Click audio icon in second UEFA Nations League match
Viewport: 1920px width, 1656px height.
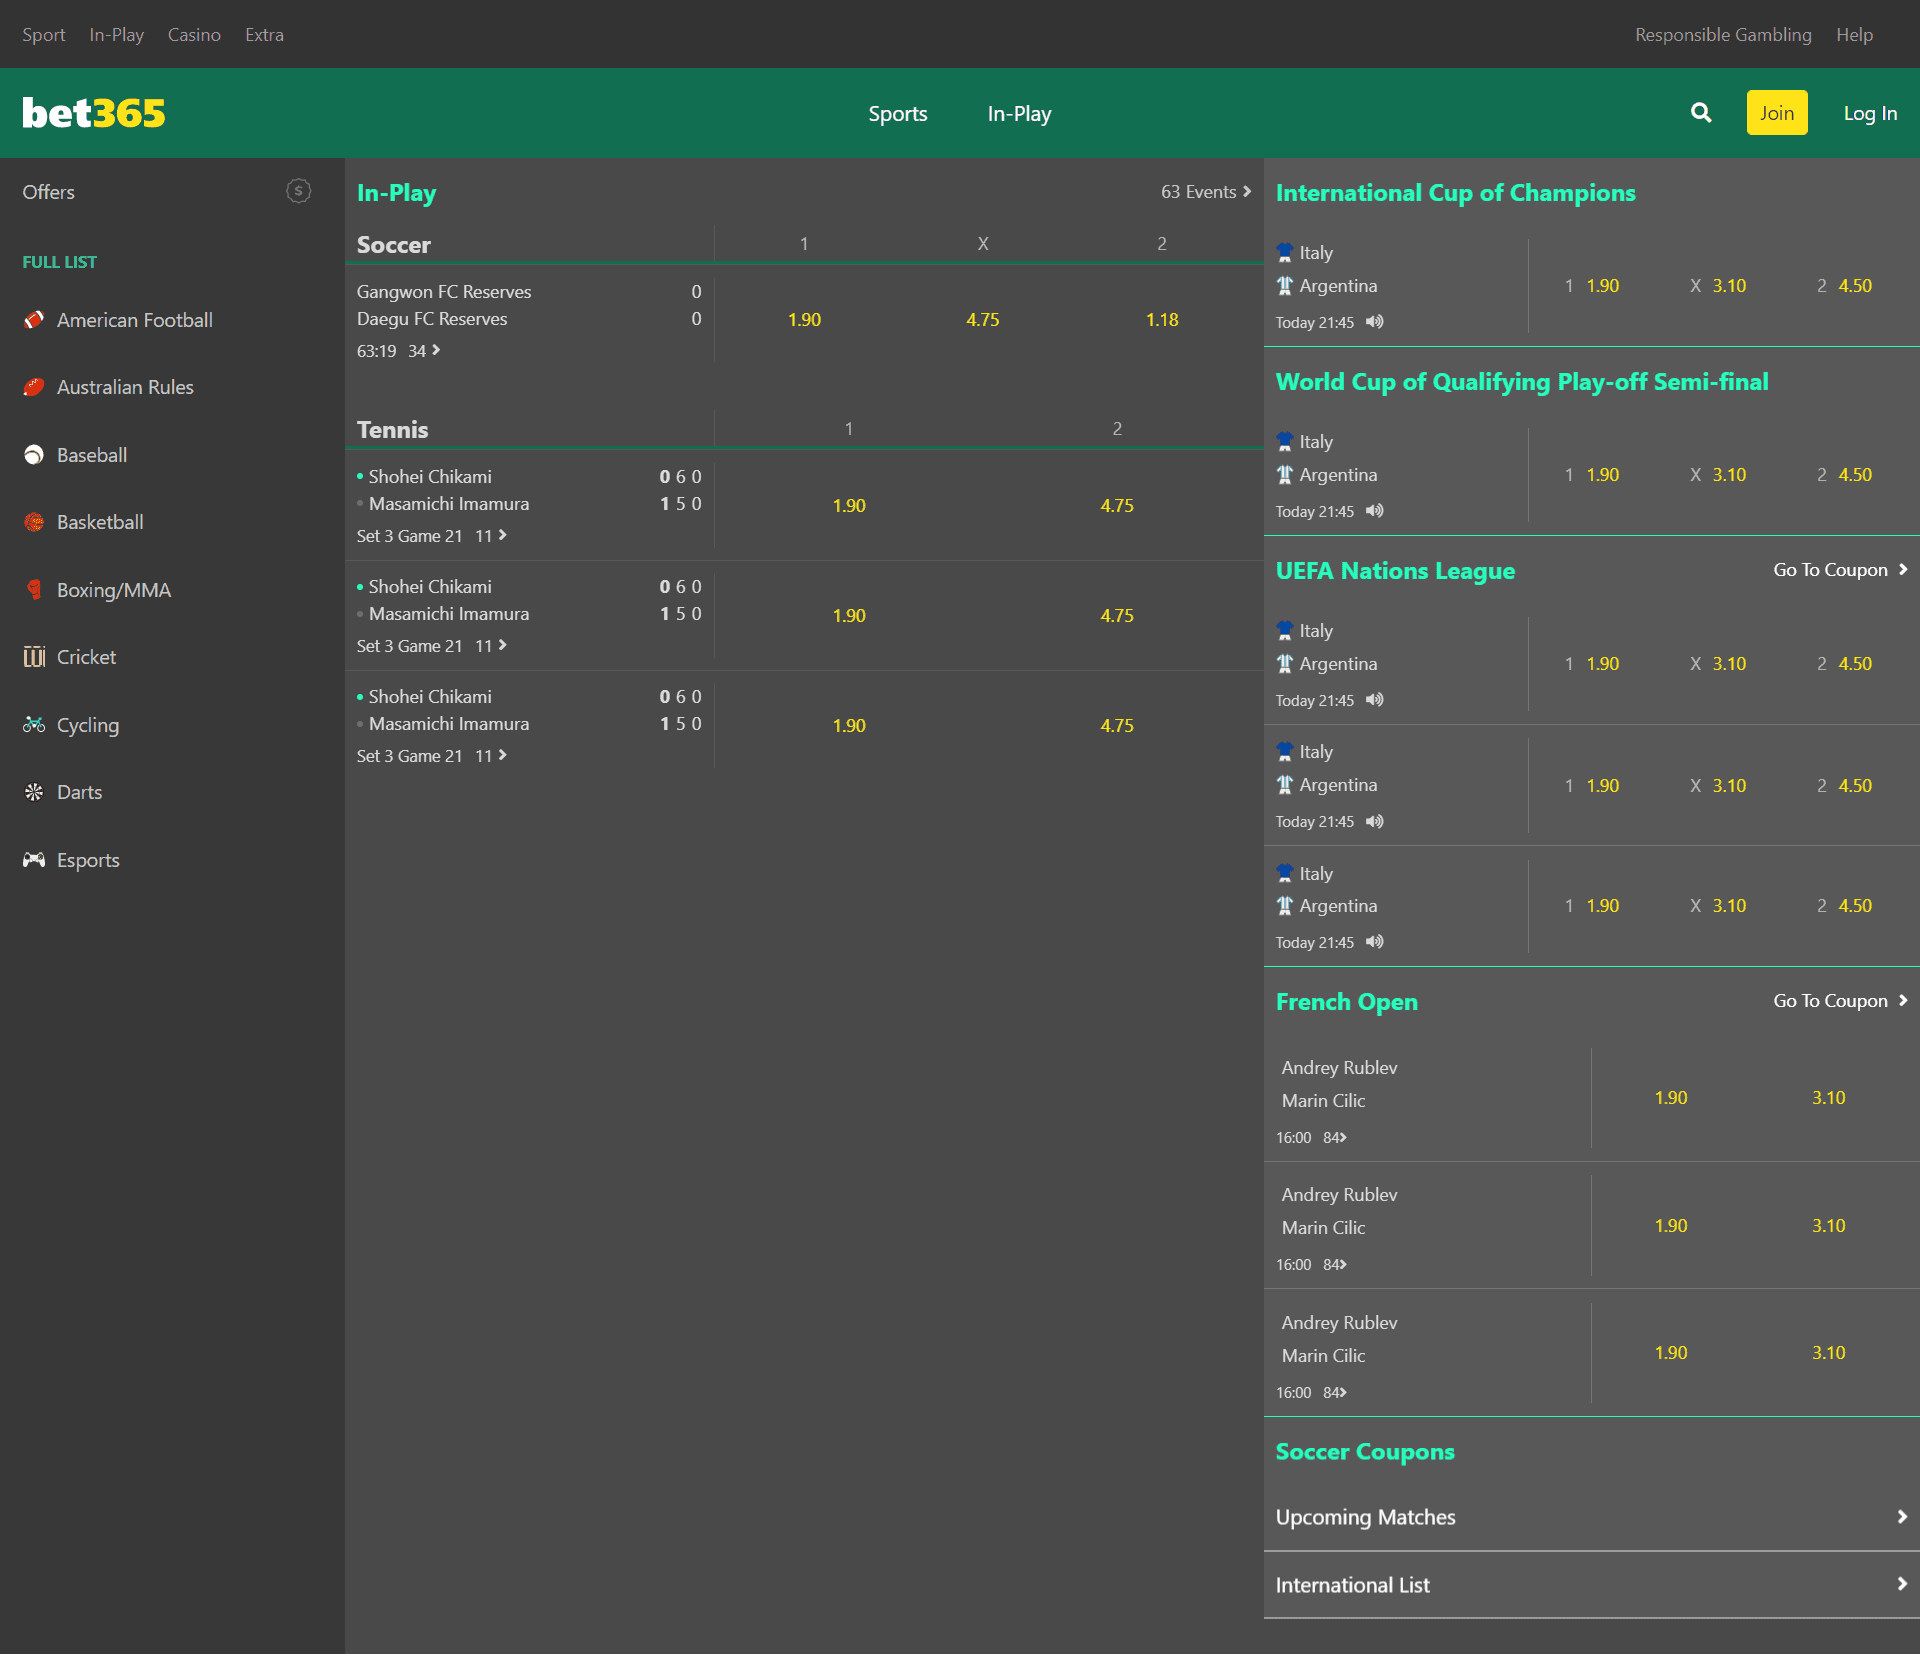(x=1375, y=821)
